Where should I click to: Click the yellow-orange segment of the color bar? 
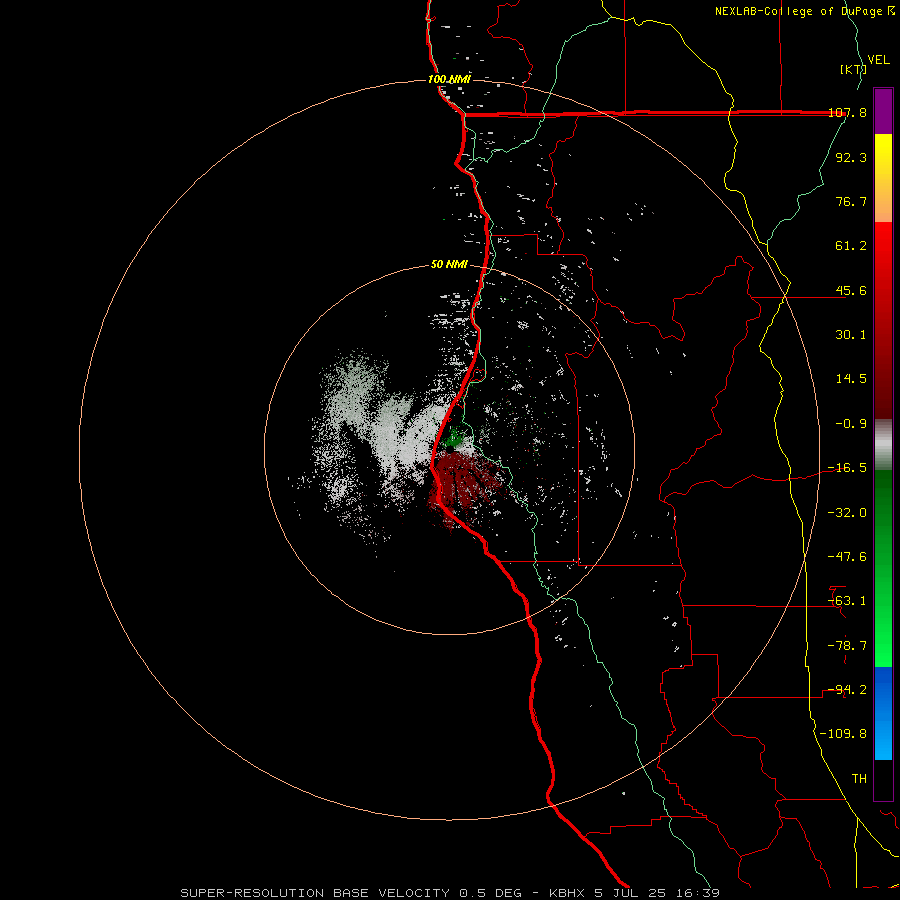point(883,178)
